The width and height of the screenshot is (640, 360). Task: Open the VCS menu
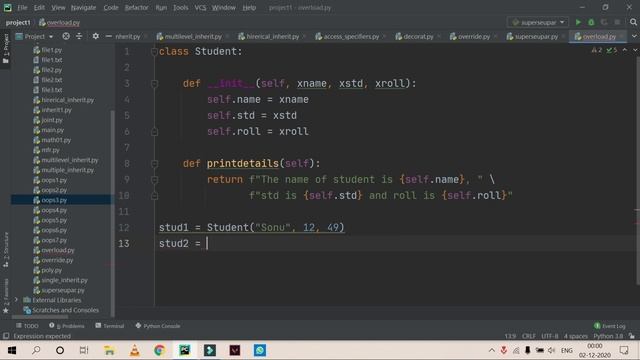[x=200, y=7]
